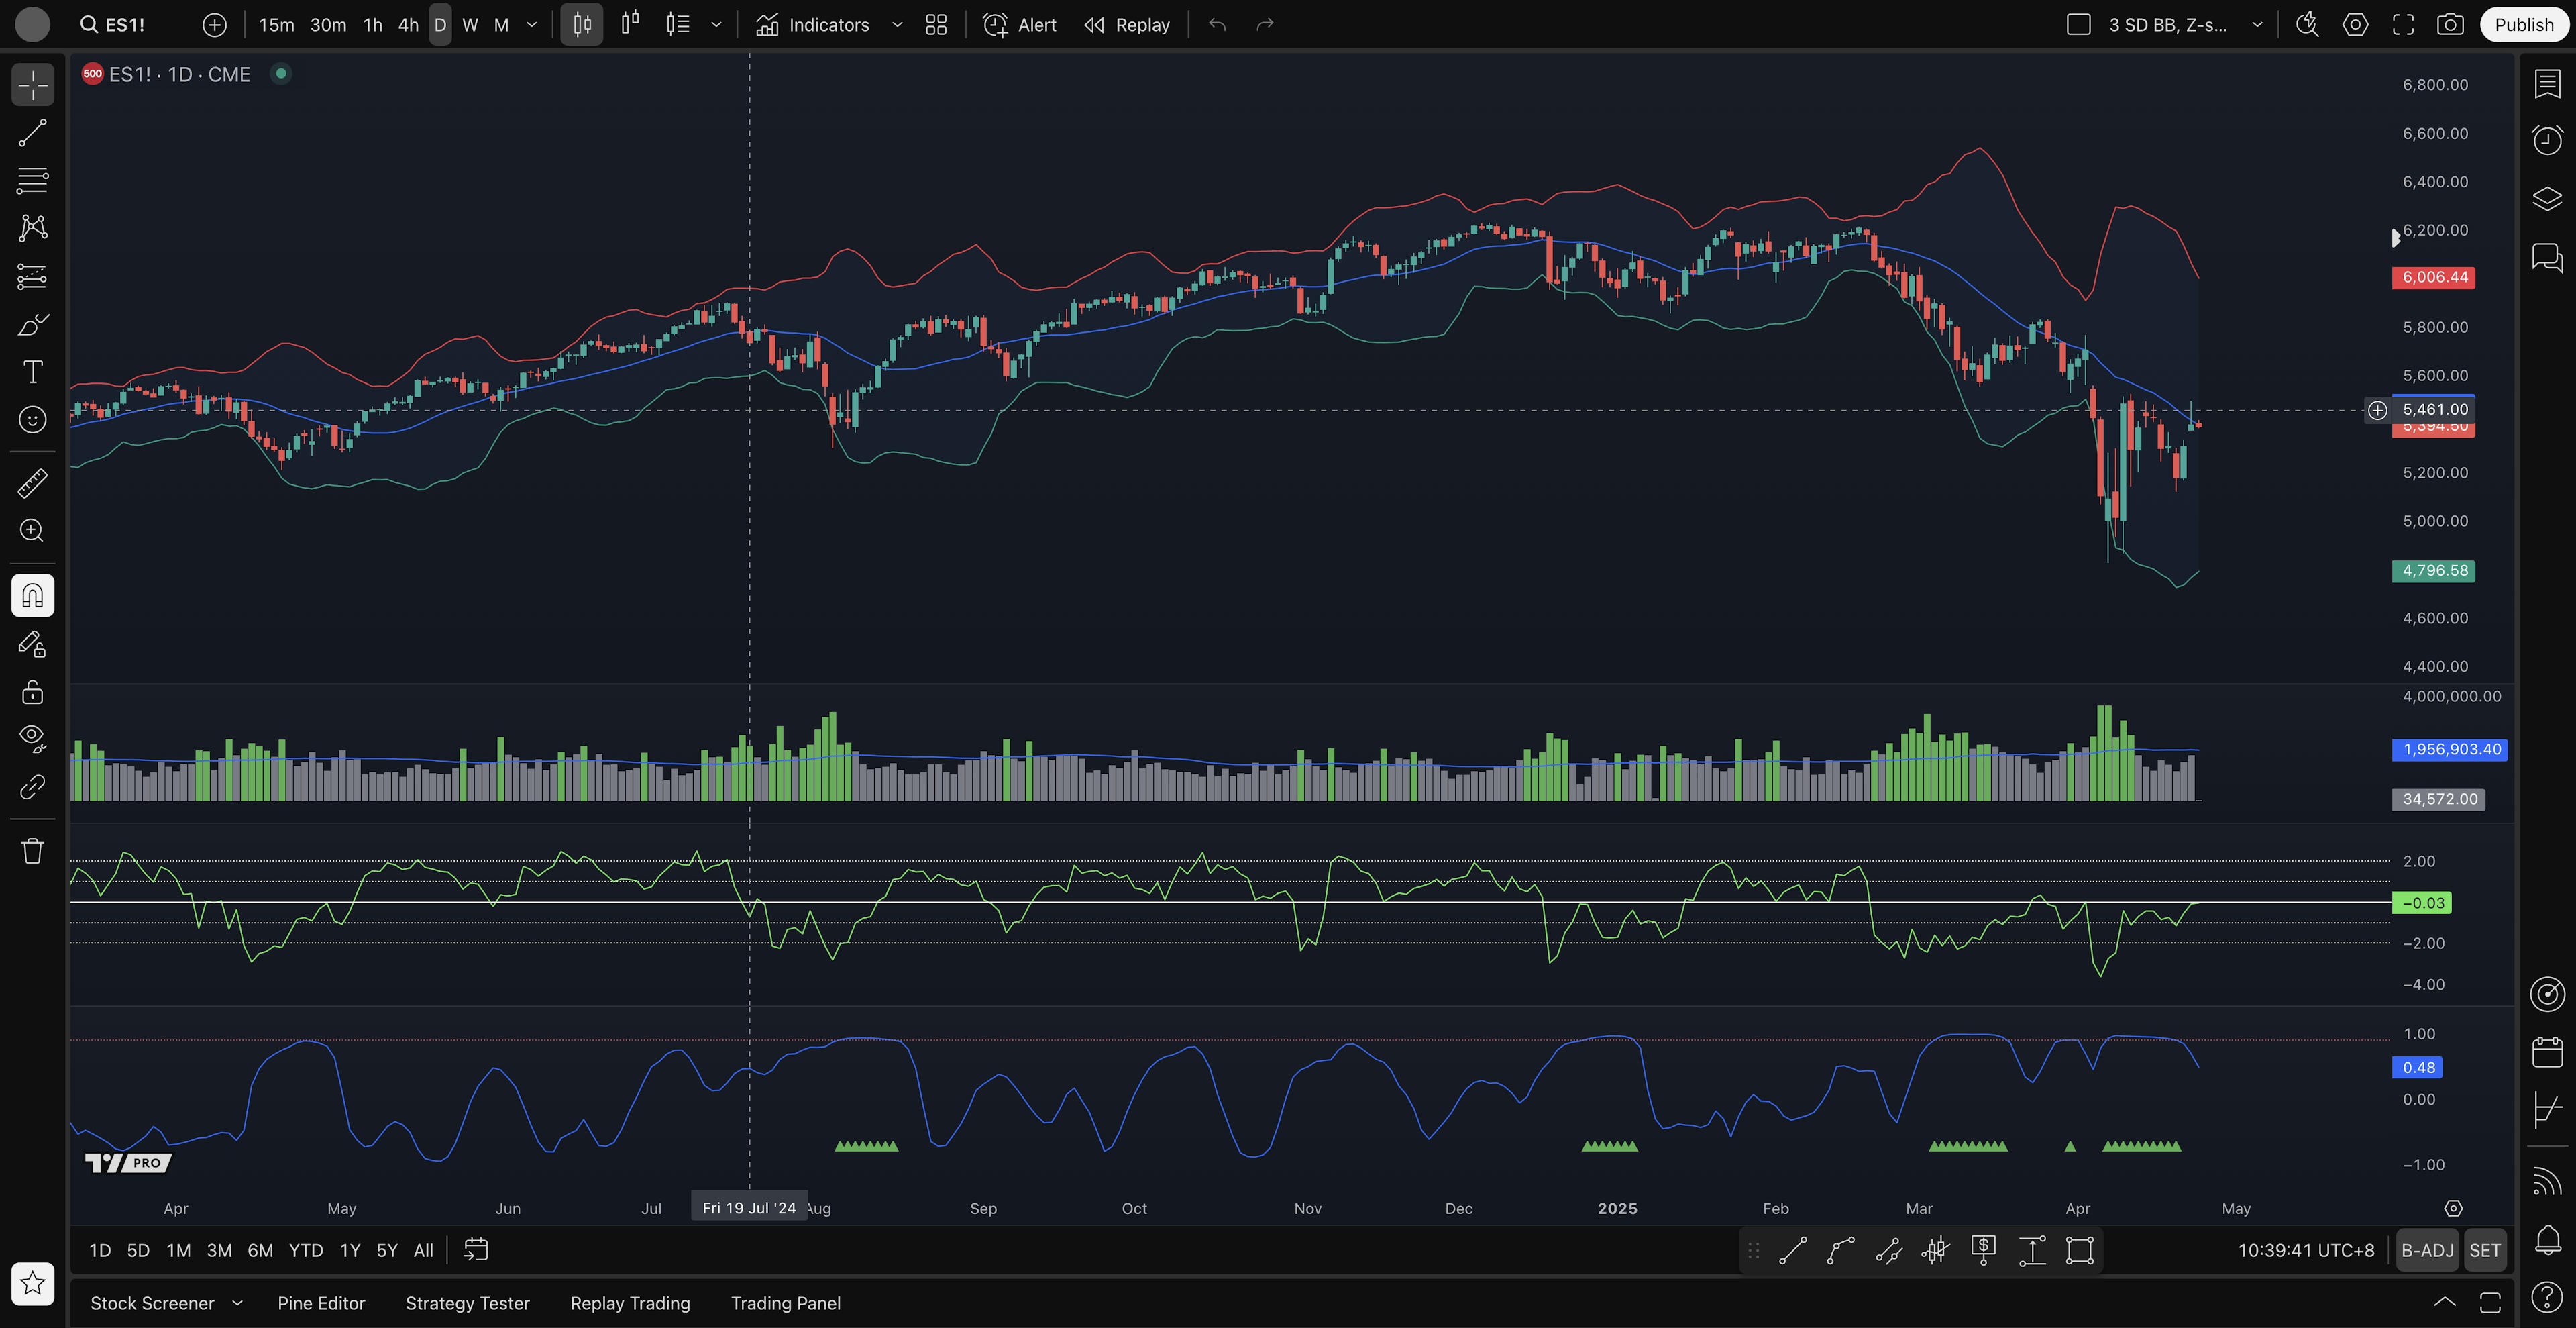Switch to Strategy Tester tab
This screenshot has height=1328, width=2576.
click(x=467, y=1303)
